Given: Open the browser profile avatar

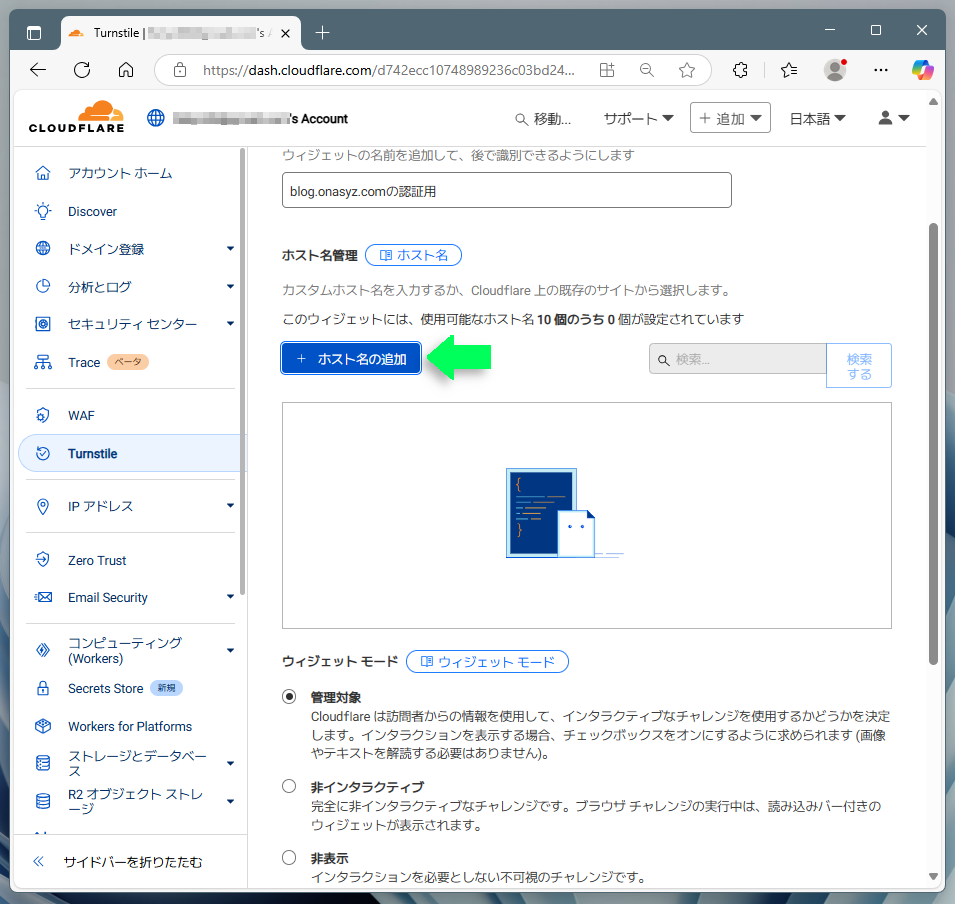Looking at the screenshot, I should pos(835,70).
